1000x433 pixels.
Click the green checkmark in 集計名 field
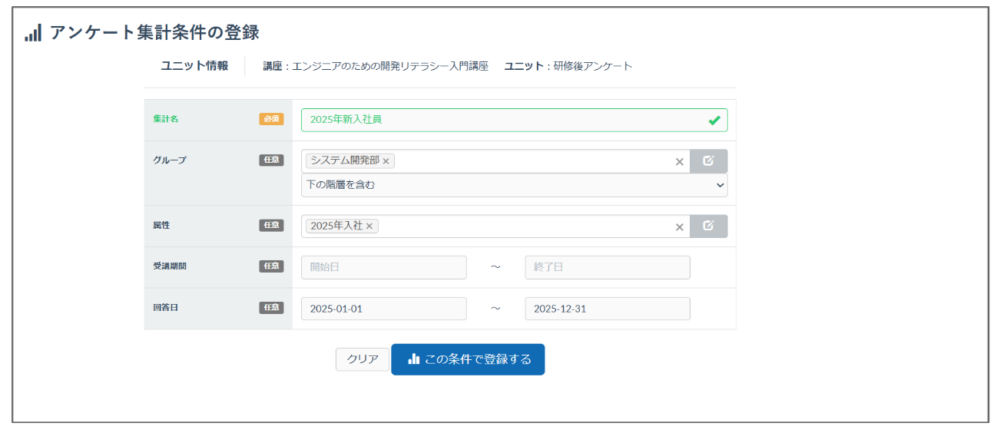click(x=713, y=120)
